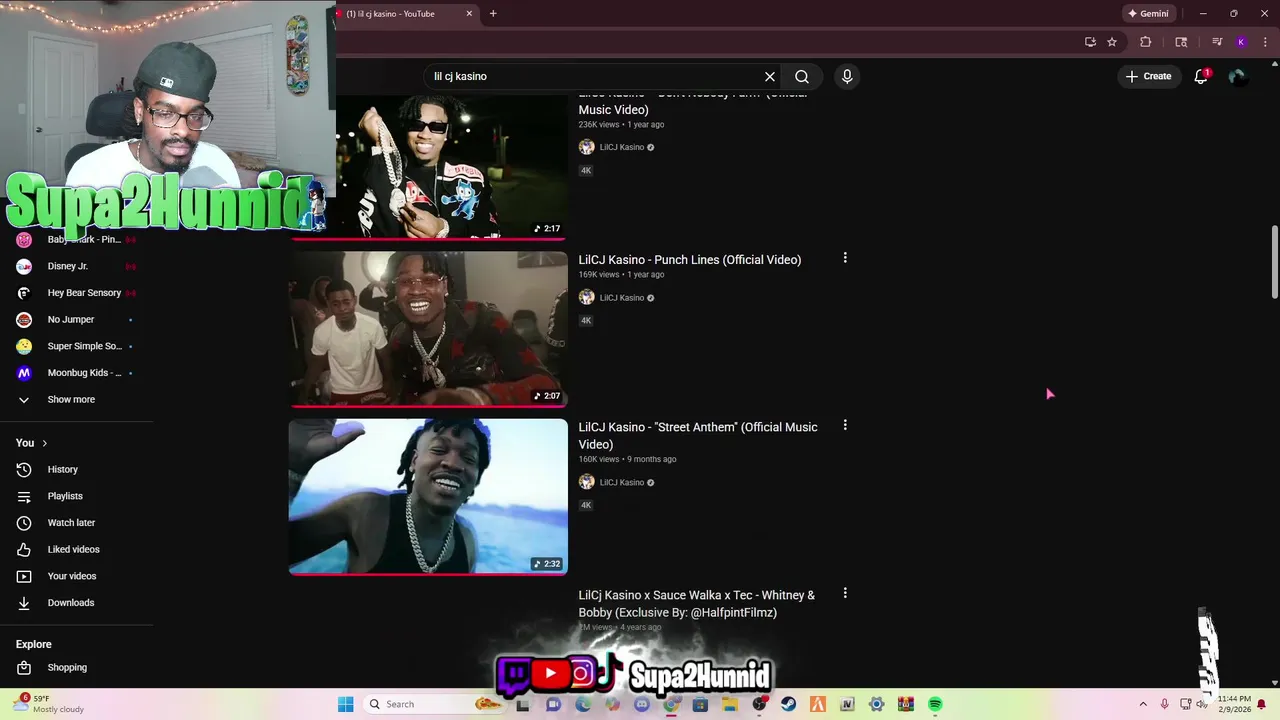Click the '160K views • 9 months ago' text
This screenshot has width=1280, height=720.
pyautogui.click(x=627, y=460)
